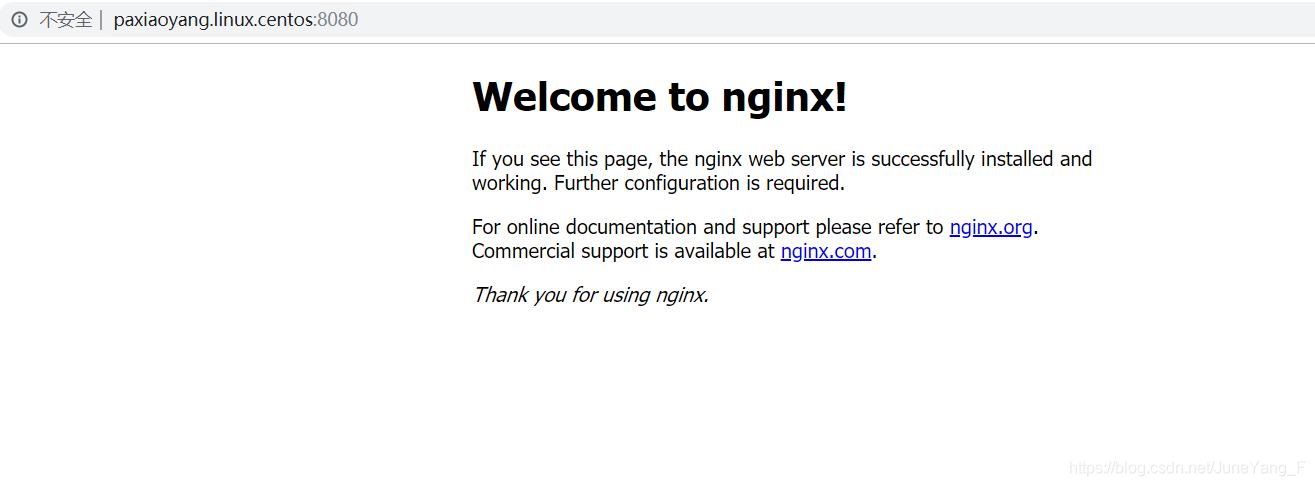Open the nginx.com link
The width and height of the screenshot is (1315, 486).
pyautogui.click(x=826, y=251)
